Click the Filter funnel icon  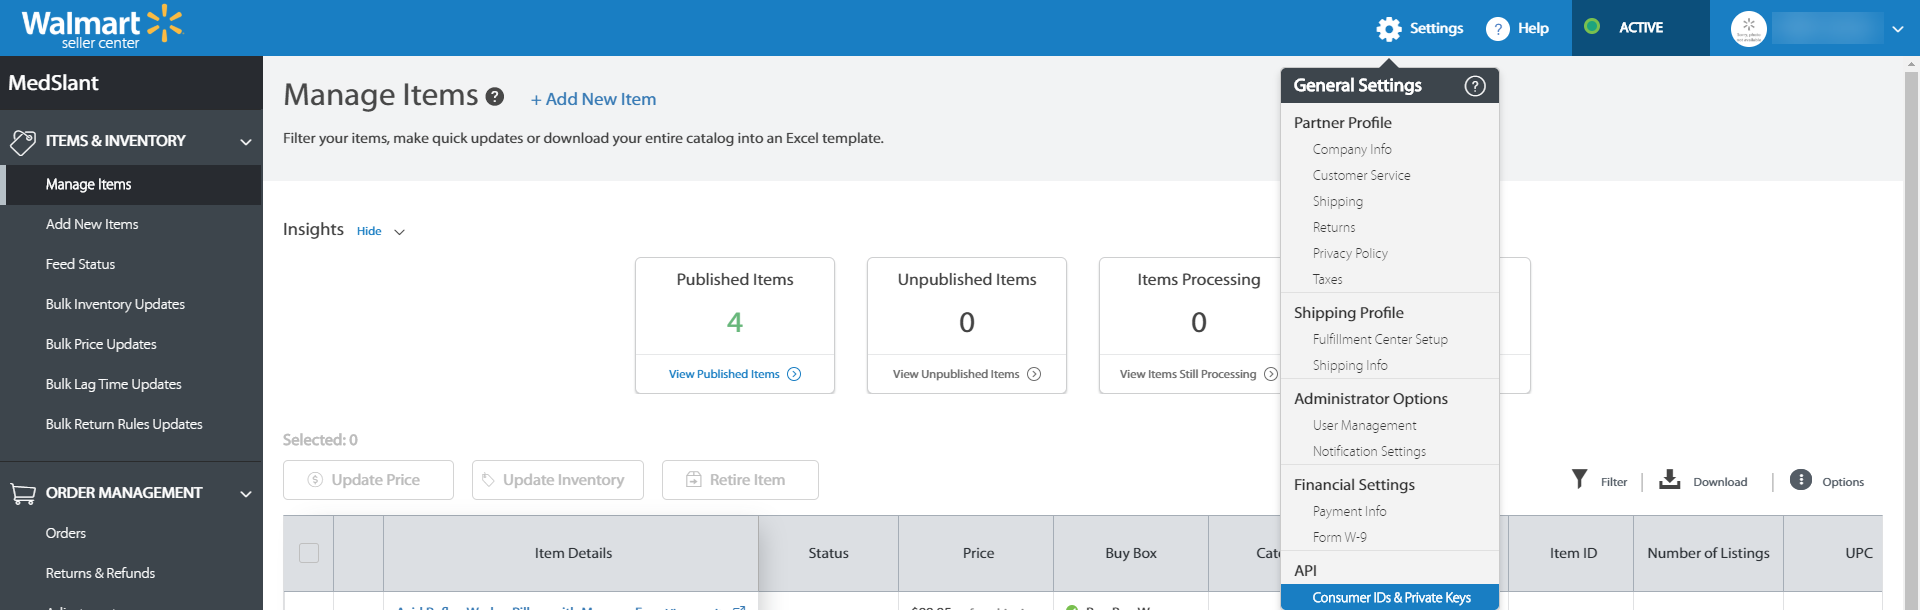tap(1579, 479)
